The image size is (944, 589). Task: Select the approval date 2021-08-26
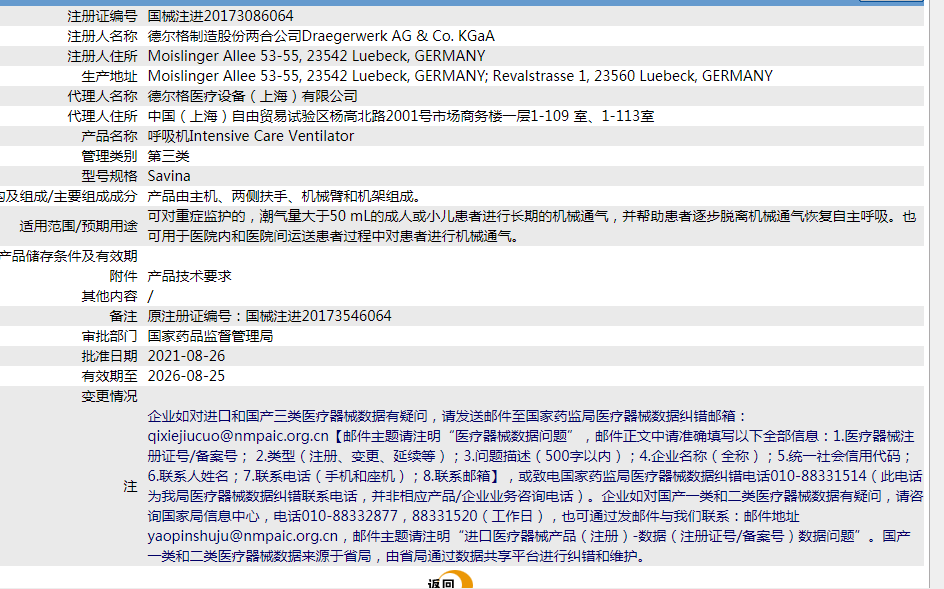click(x=187, y=356)
